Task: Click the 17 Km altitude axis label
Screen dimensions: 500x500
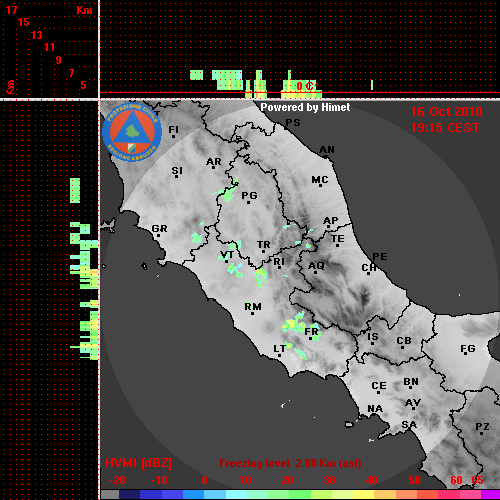Action: [x=12, y=10]
